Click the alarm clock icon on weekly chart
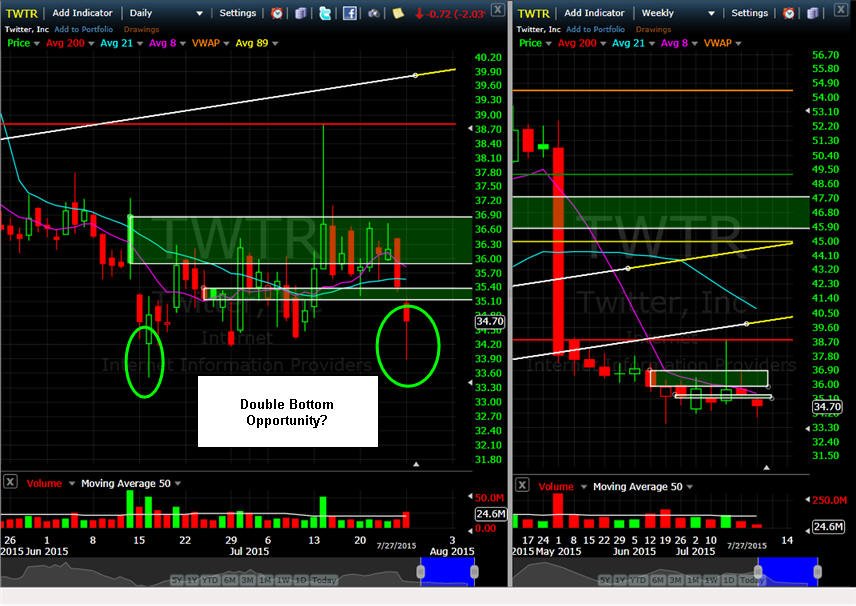Viewport: 856px width, 606px height. click(x=789, y=13)
